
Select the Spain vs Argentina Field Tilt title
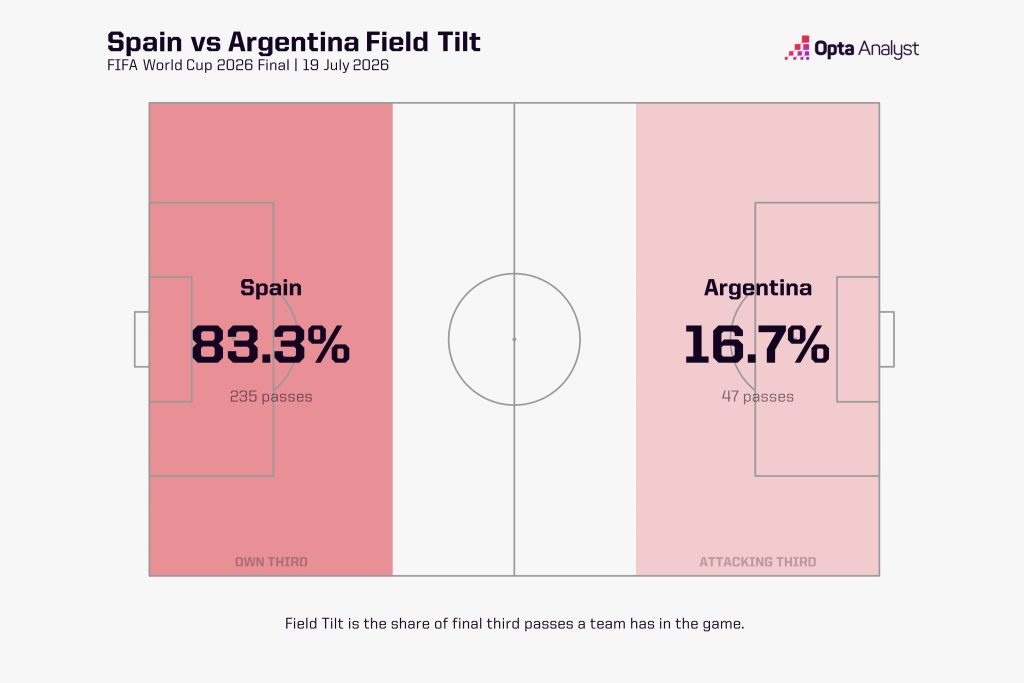tap(294, 42)
